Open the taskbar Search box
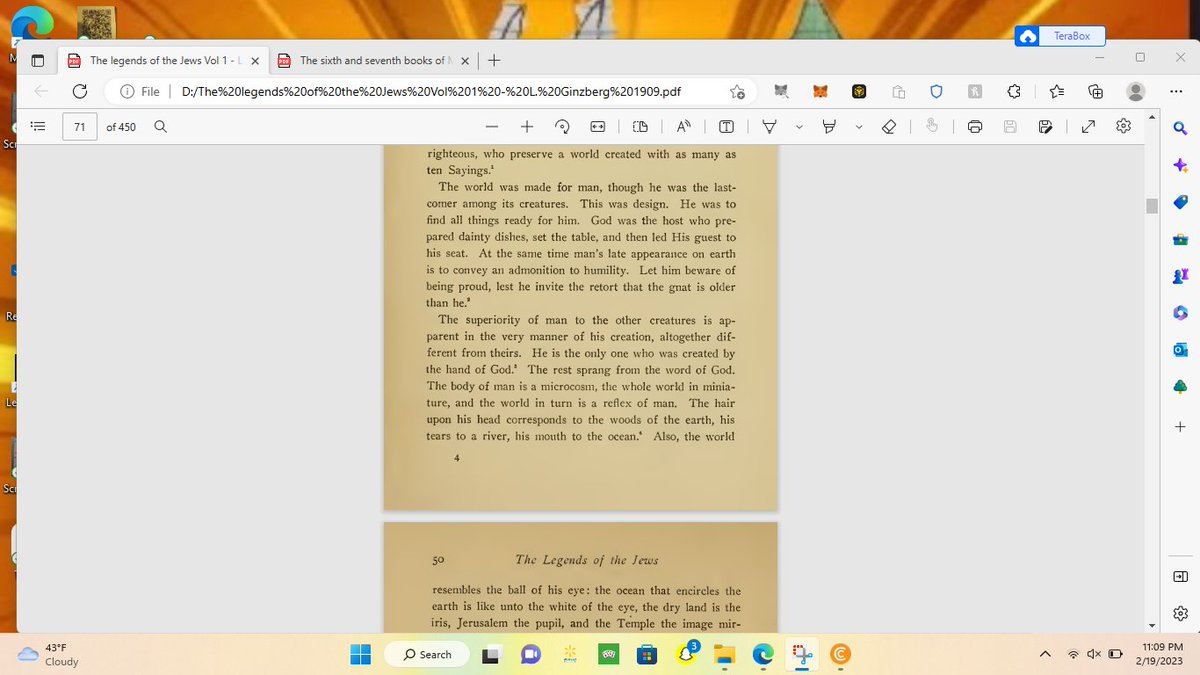 (x=429, y=654)
